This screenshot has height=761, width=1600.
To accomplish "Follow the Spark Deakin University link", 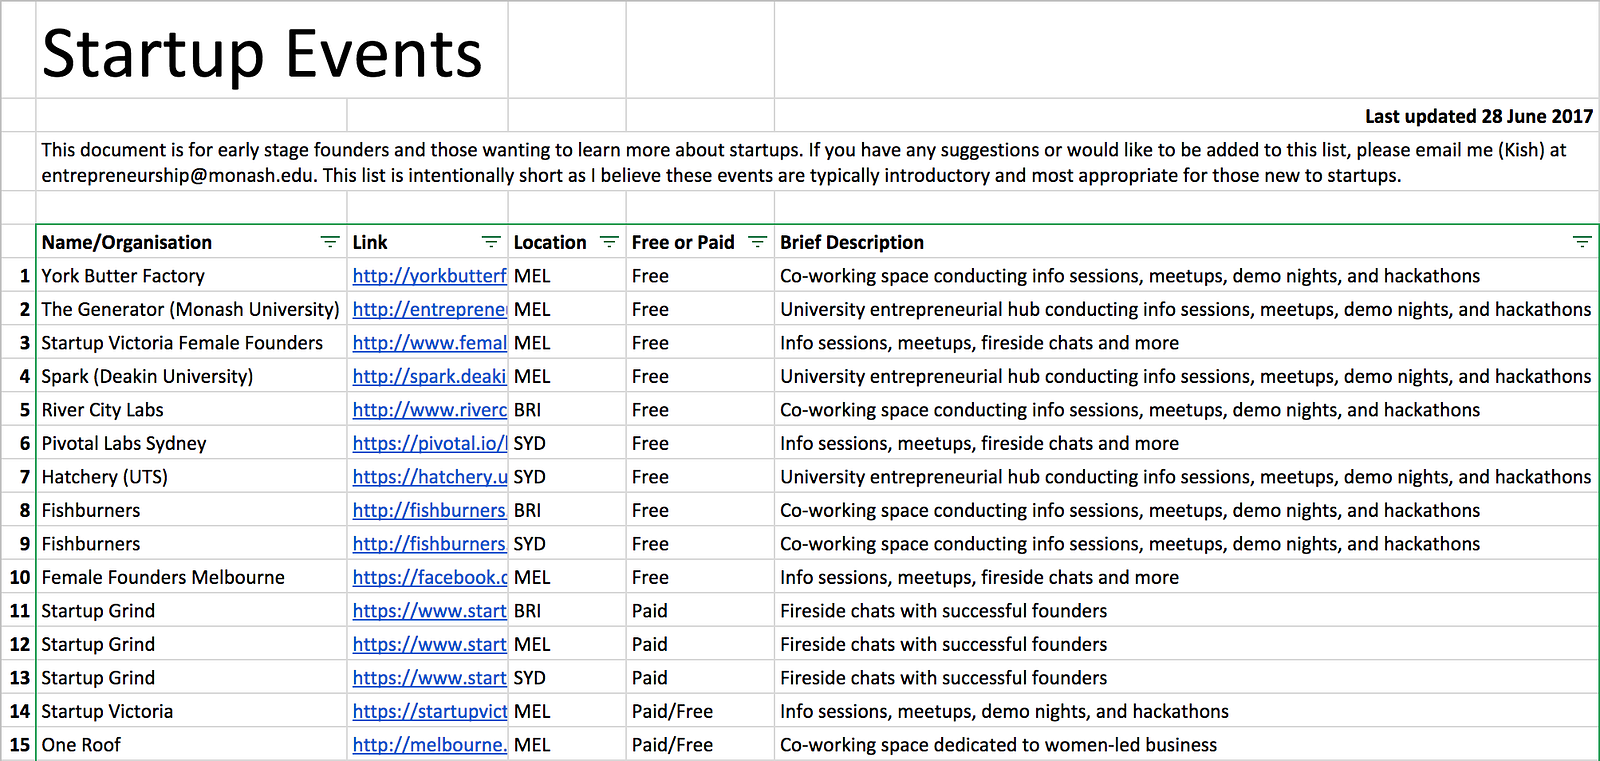I will point(429,377).
